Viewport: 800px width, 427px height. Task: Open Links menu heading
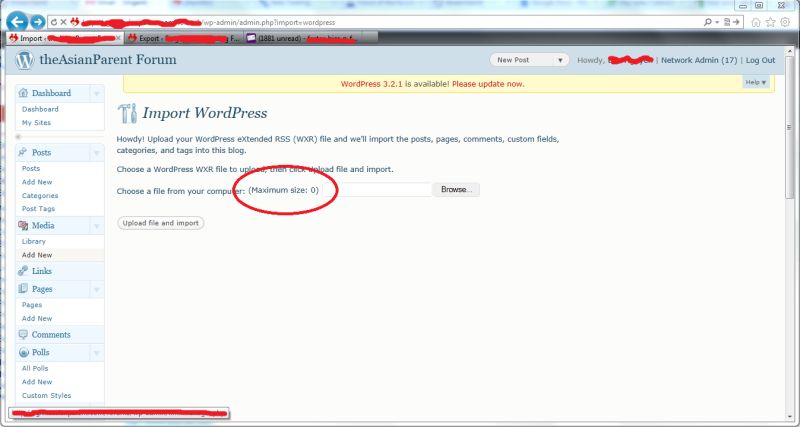point(41,271)
